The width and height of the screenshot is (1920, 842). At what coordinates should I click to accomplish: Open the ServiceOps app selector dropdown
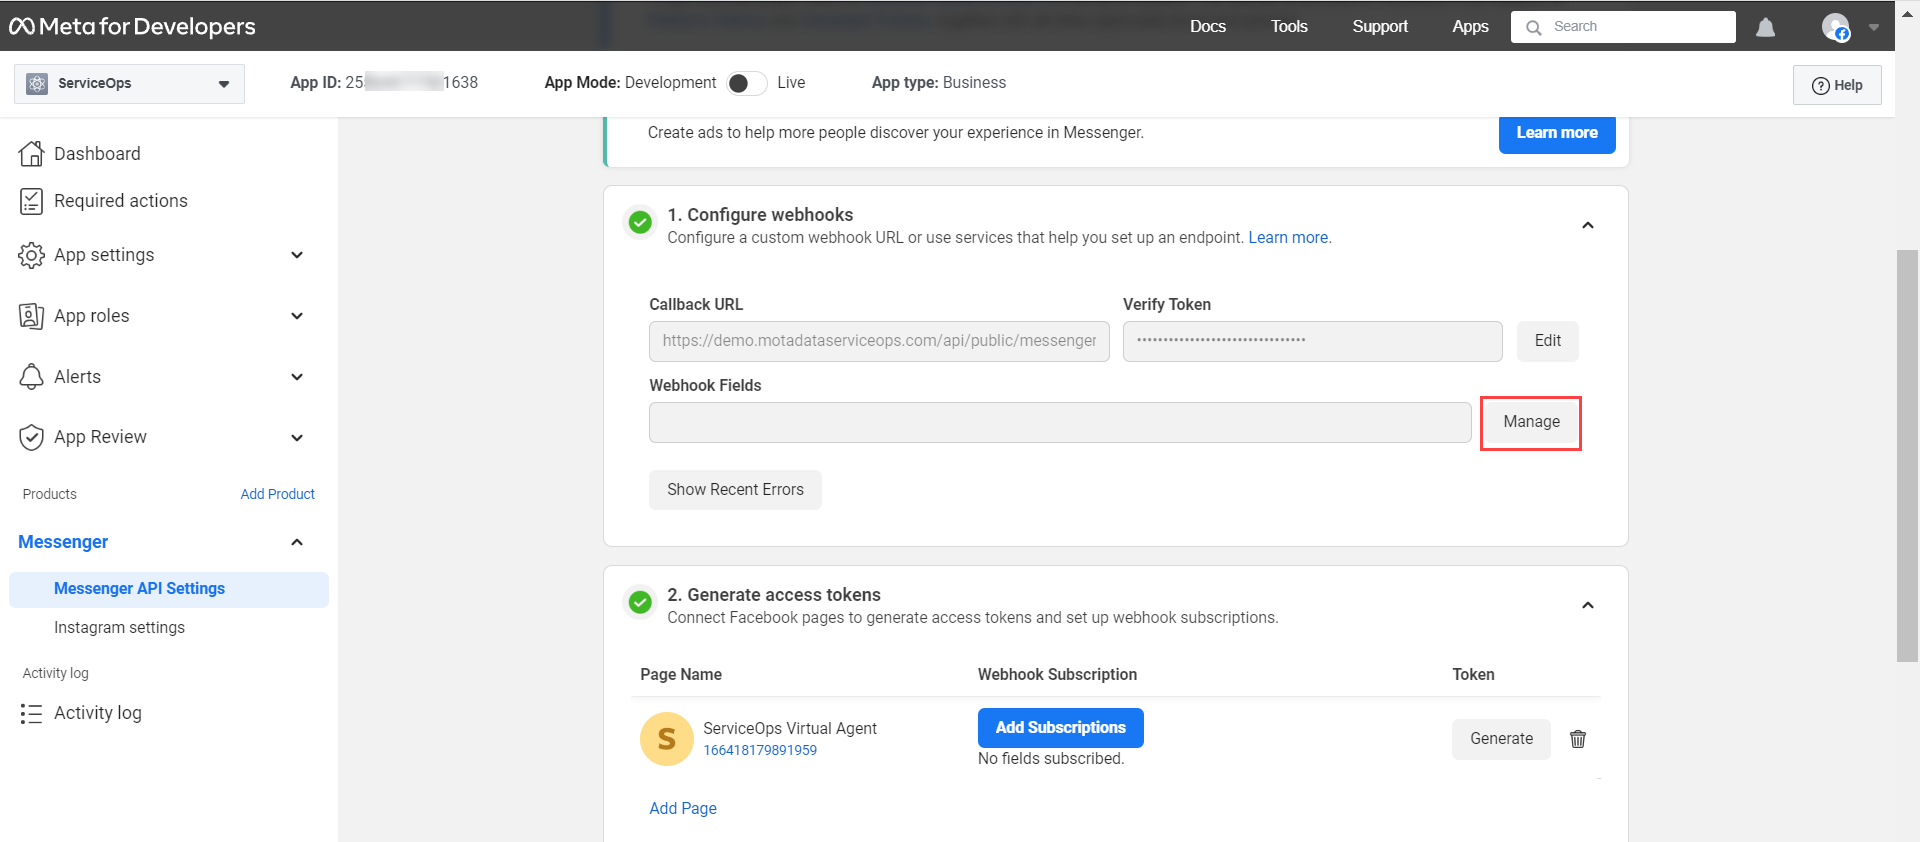pos(129,84)
